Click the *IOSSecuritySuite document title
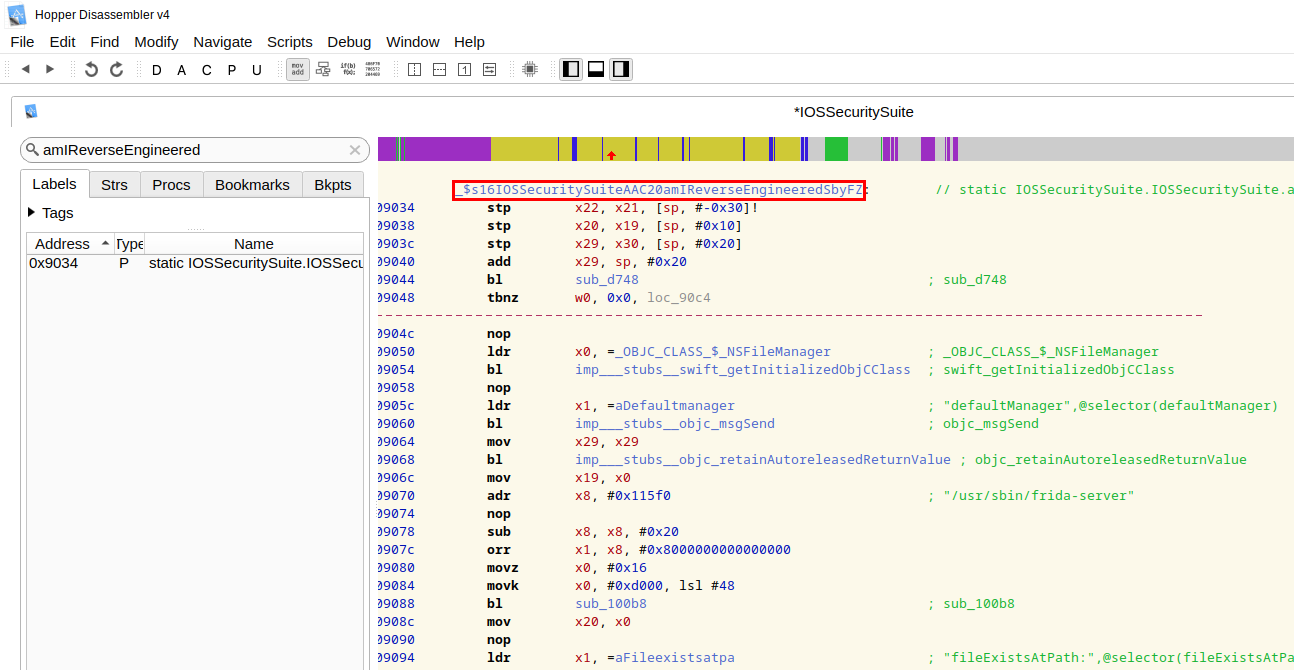This screenshot has height=670, width=1294. click(x=853, y=112)
